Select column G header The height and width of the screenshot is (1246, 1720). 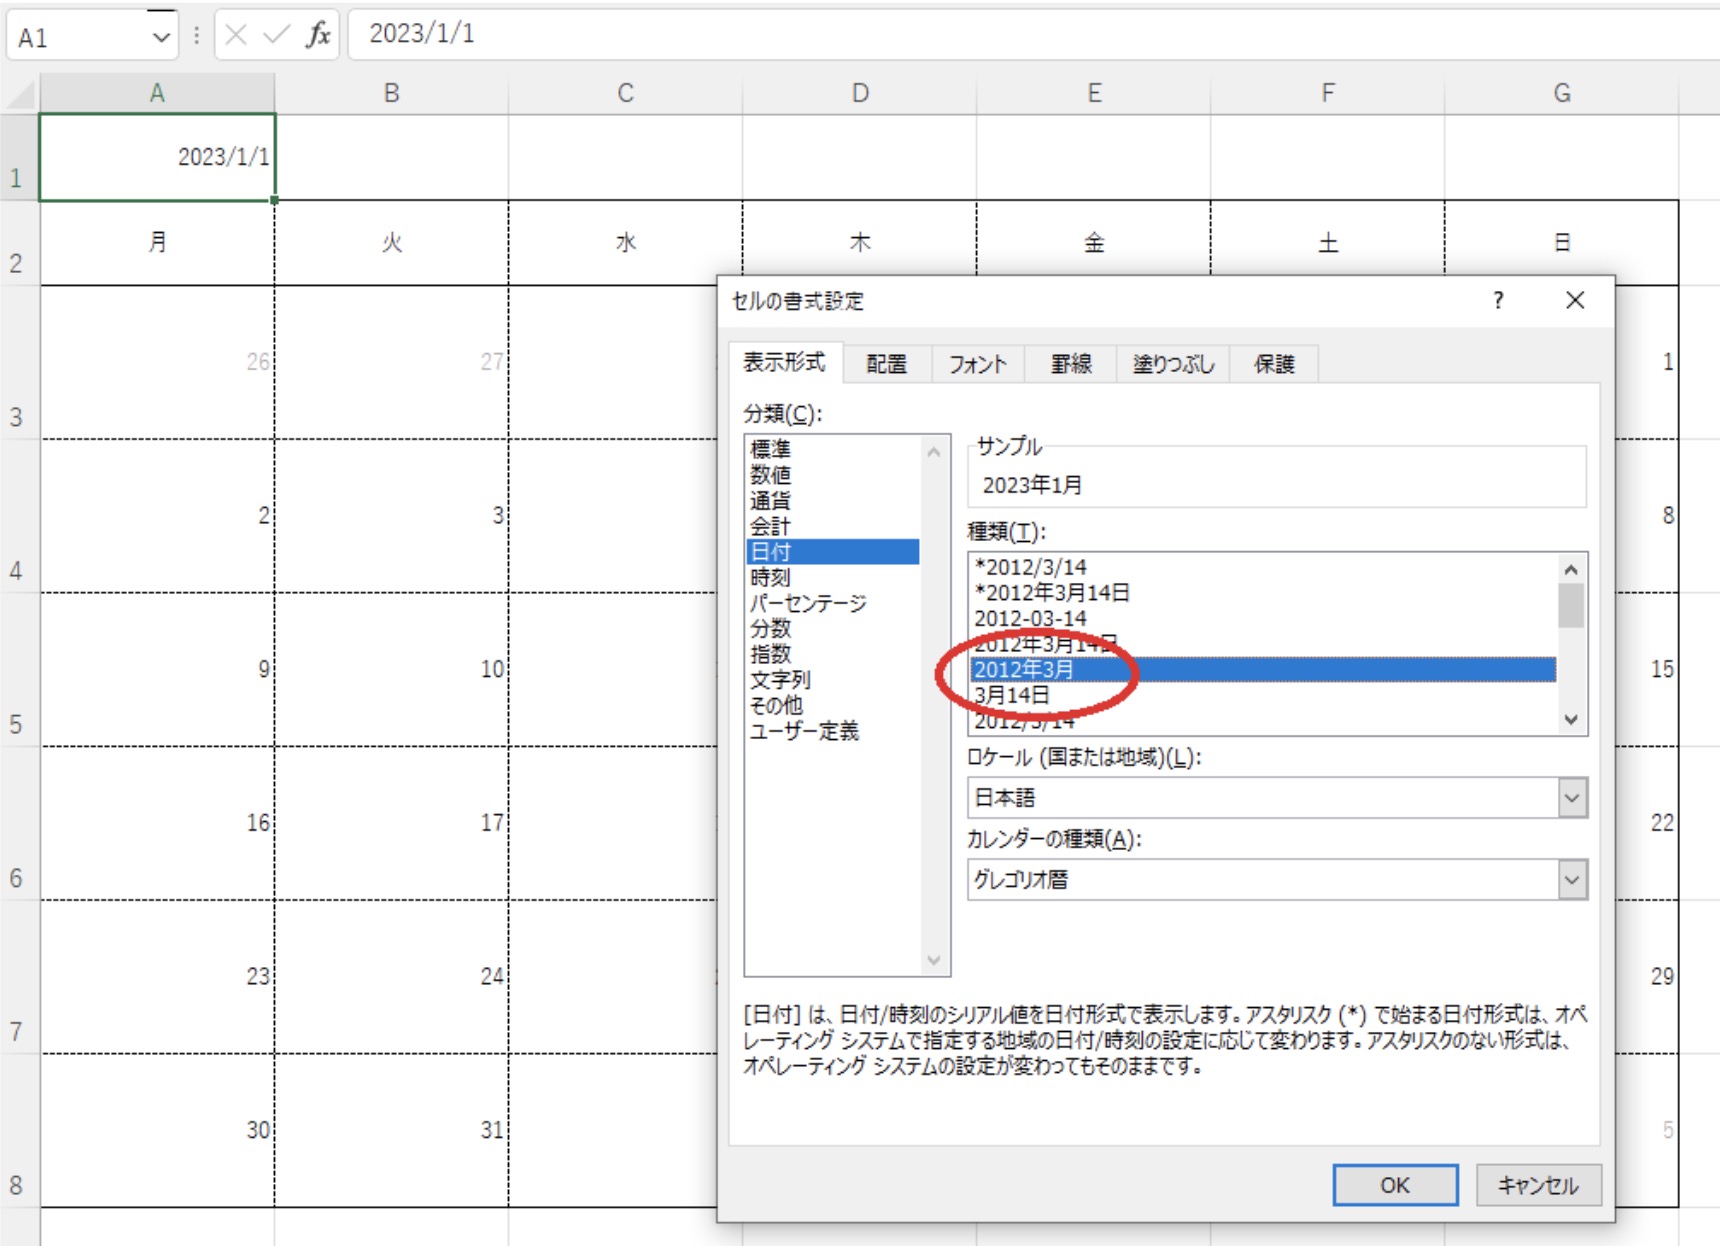point(1562,93)
